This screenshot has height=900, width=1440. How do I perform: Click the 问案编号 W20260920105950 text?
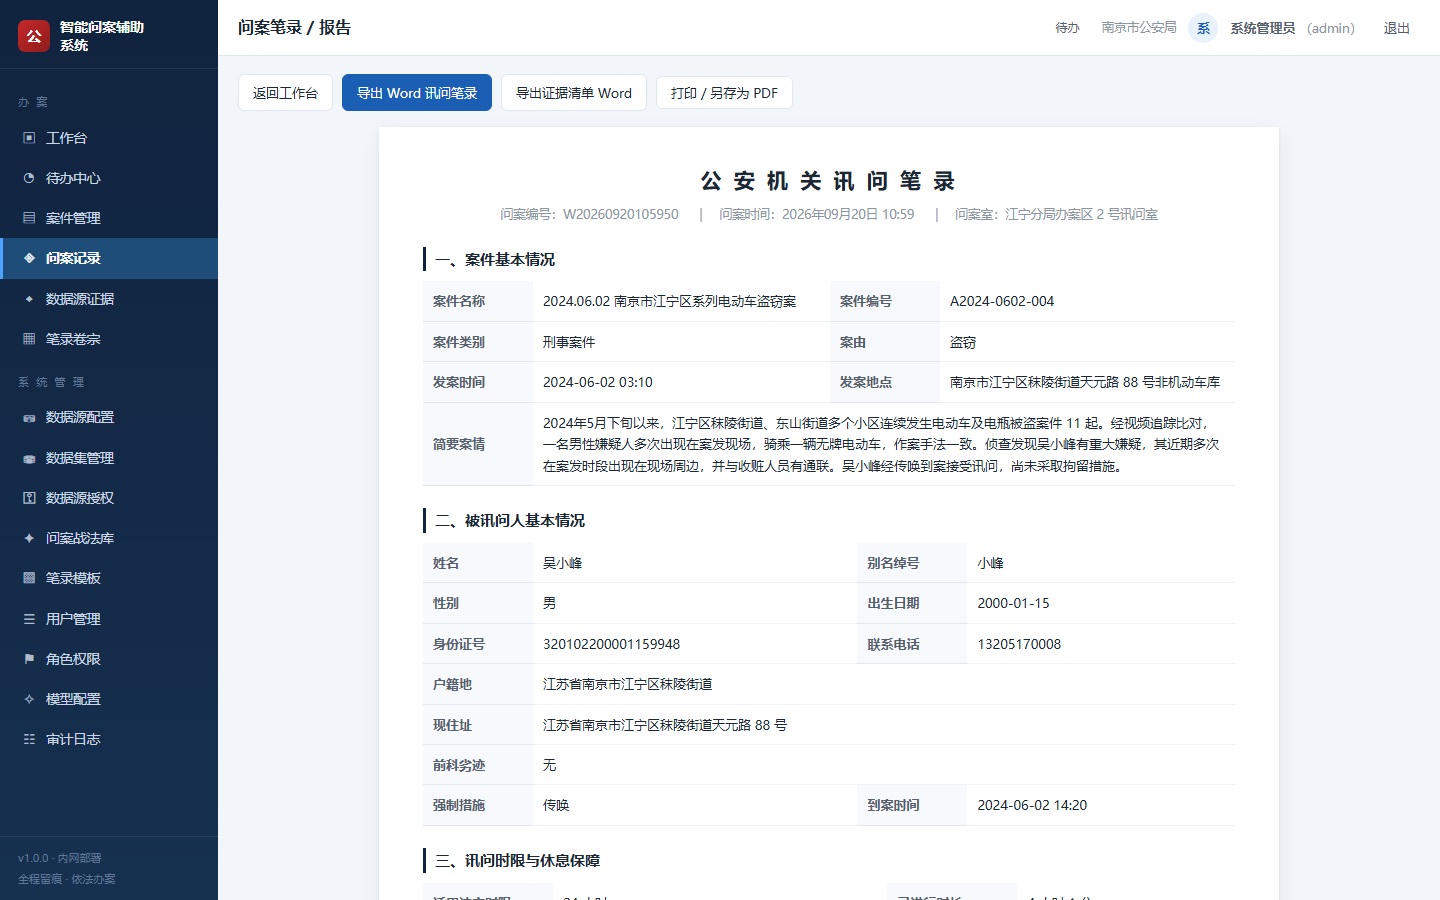click(589, 214)
